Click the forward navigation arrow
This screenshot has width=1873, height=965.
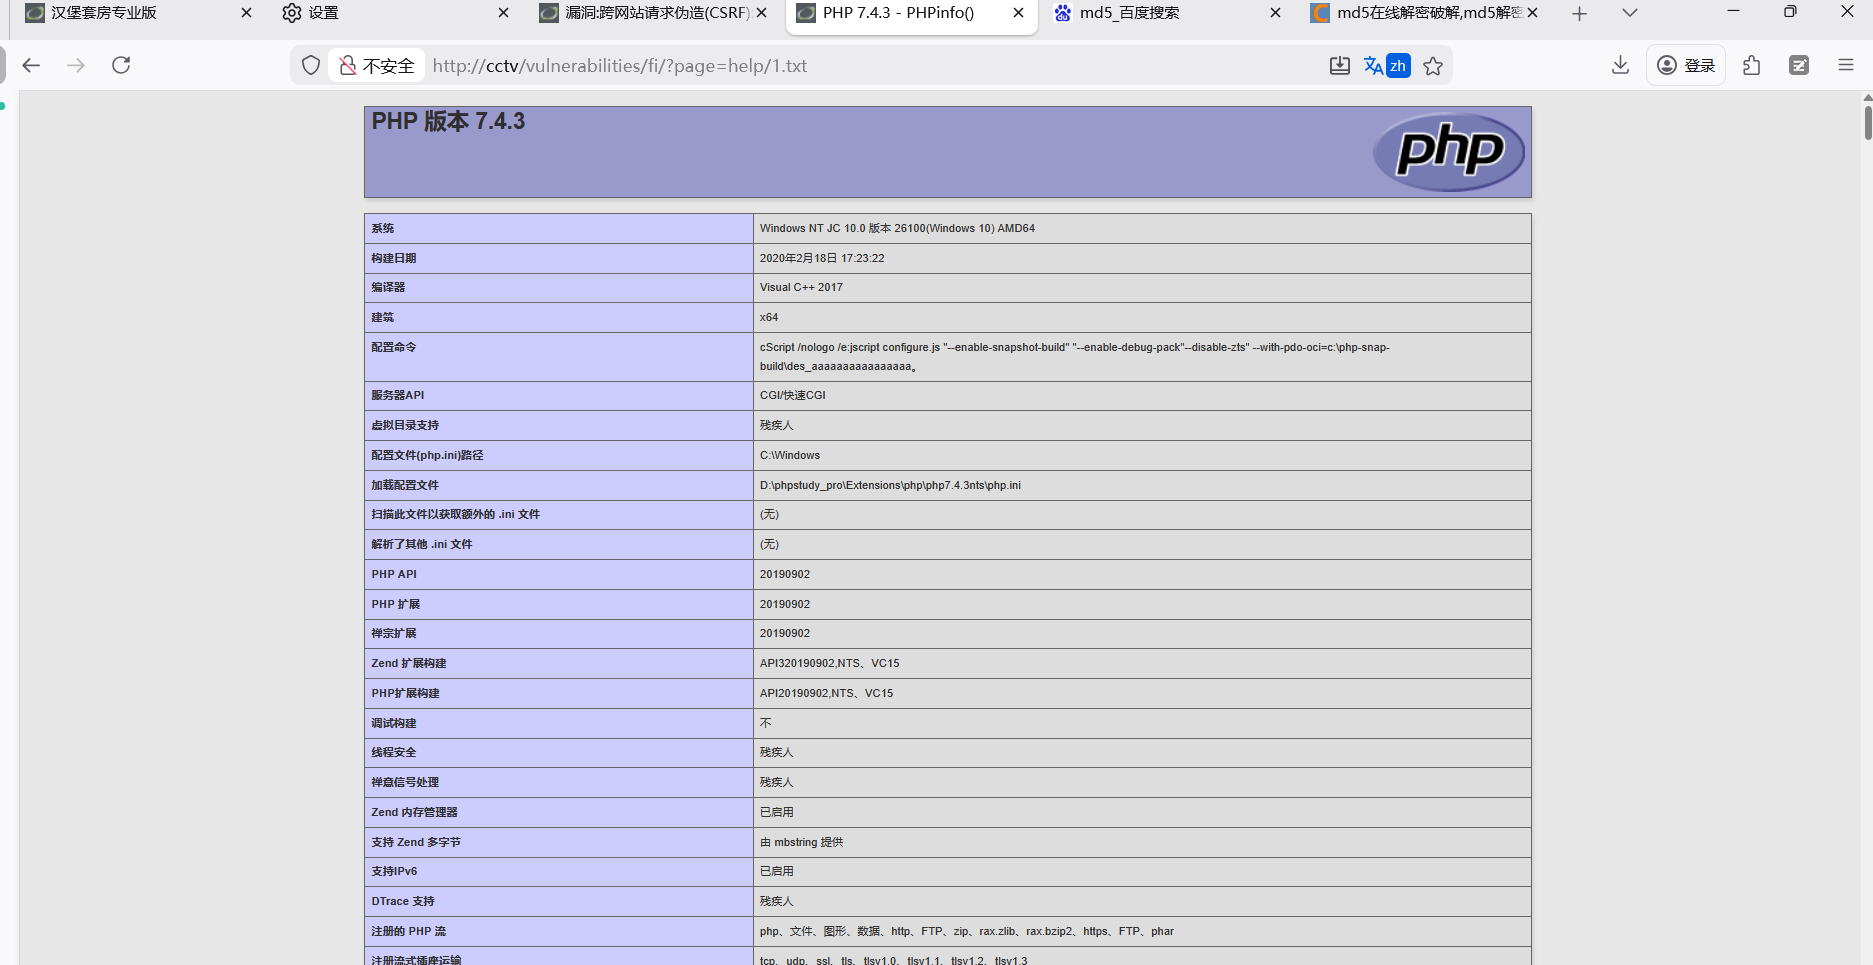pyautogui.click(x=76, y=65)
